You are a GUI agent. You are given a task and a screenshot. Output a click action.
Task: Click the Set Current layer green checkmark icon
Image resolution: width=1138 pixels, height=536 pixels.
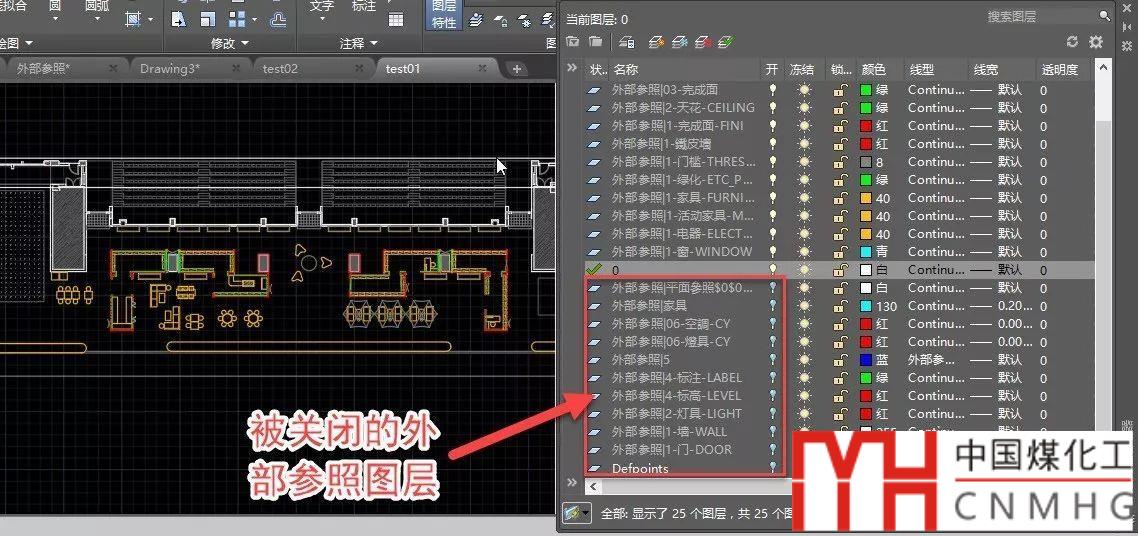[x=726, y=42]
